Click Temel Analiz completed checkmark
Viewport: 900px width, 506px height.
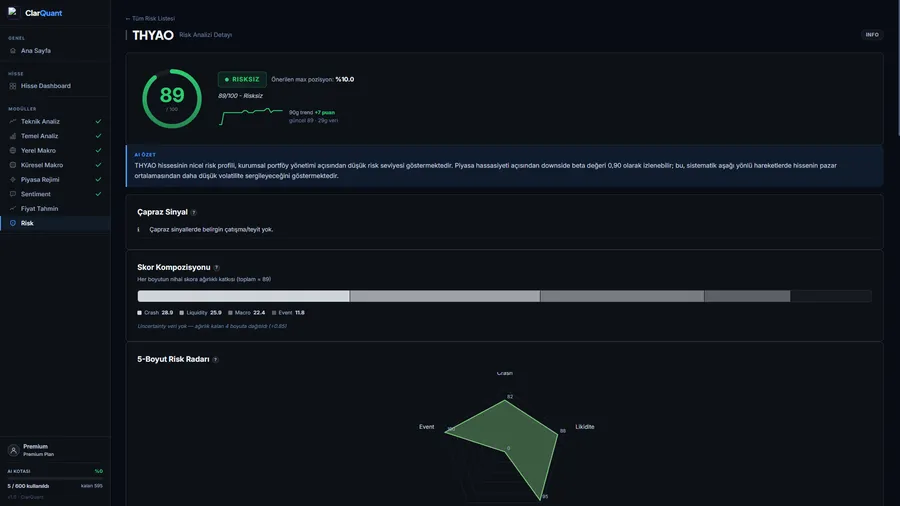coord(98,136)
